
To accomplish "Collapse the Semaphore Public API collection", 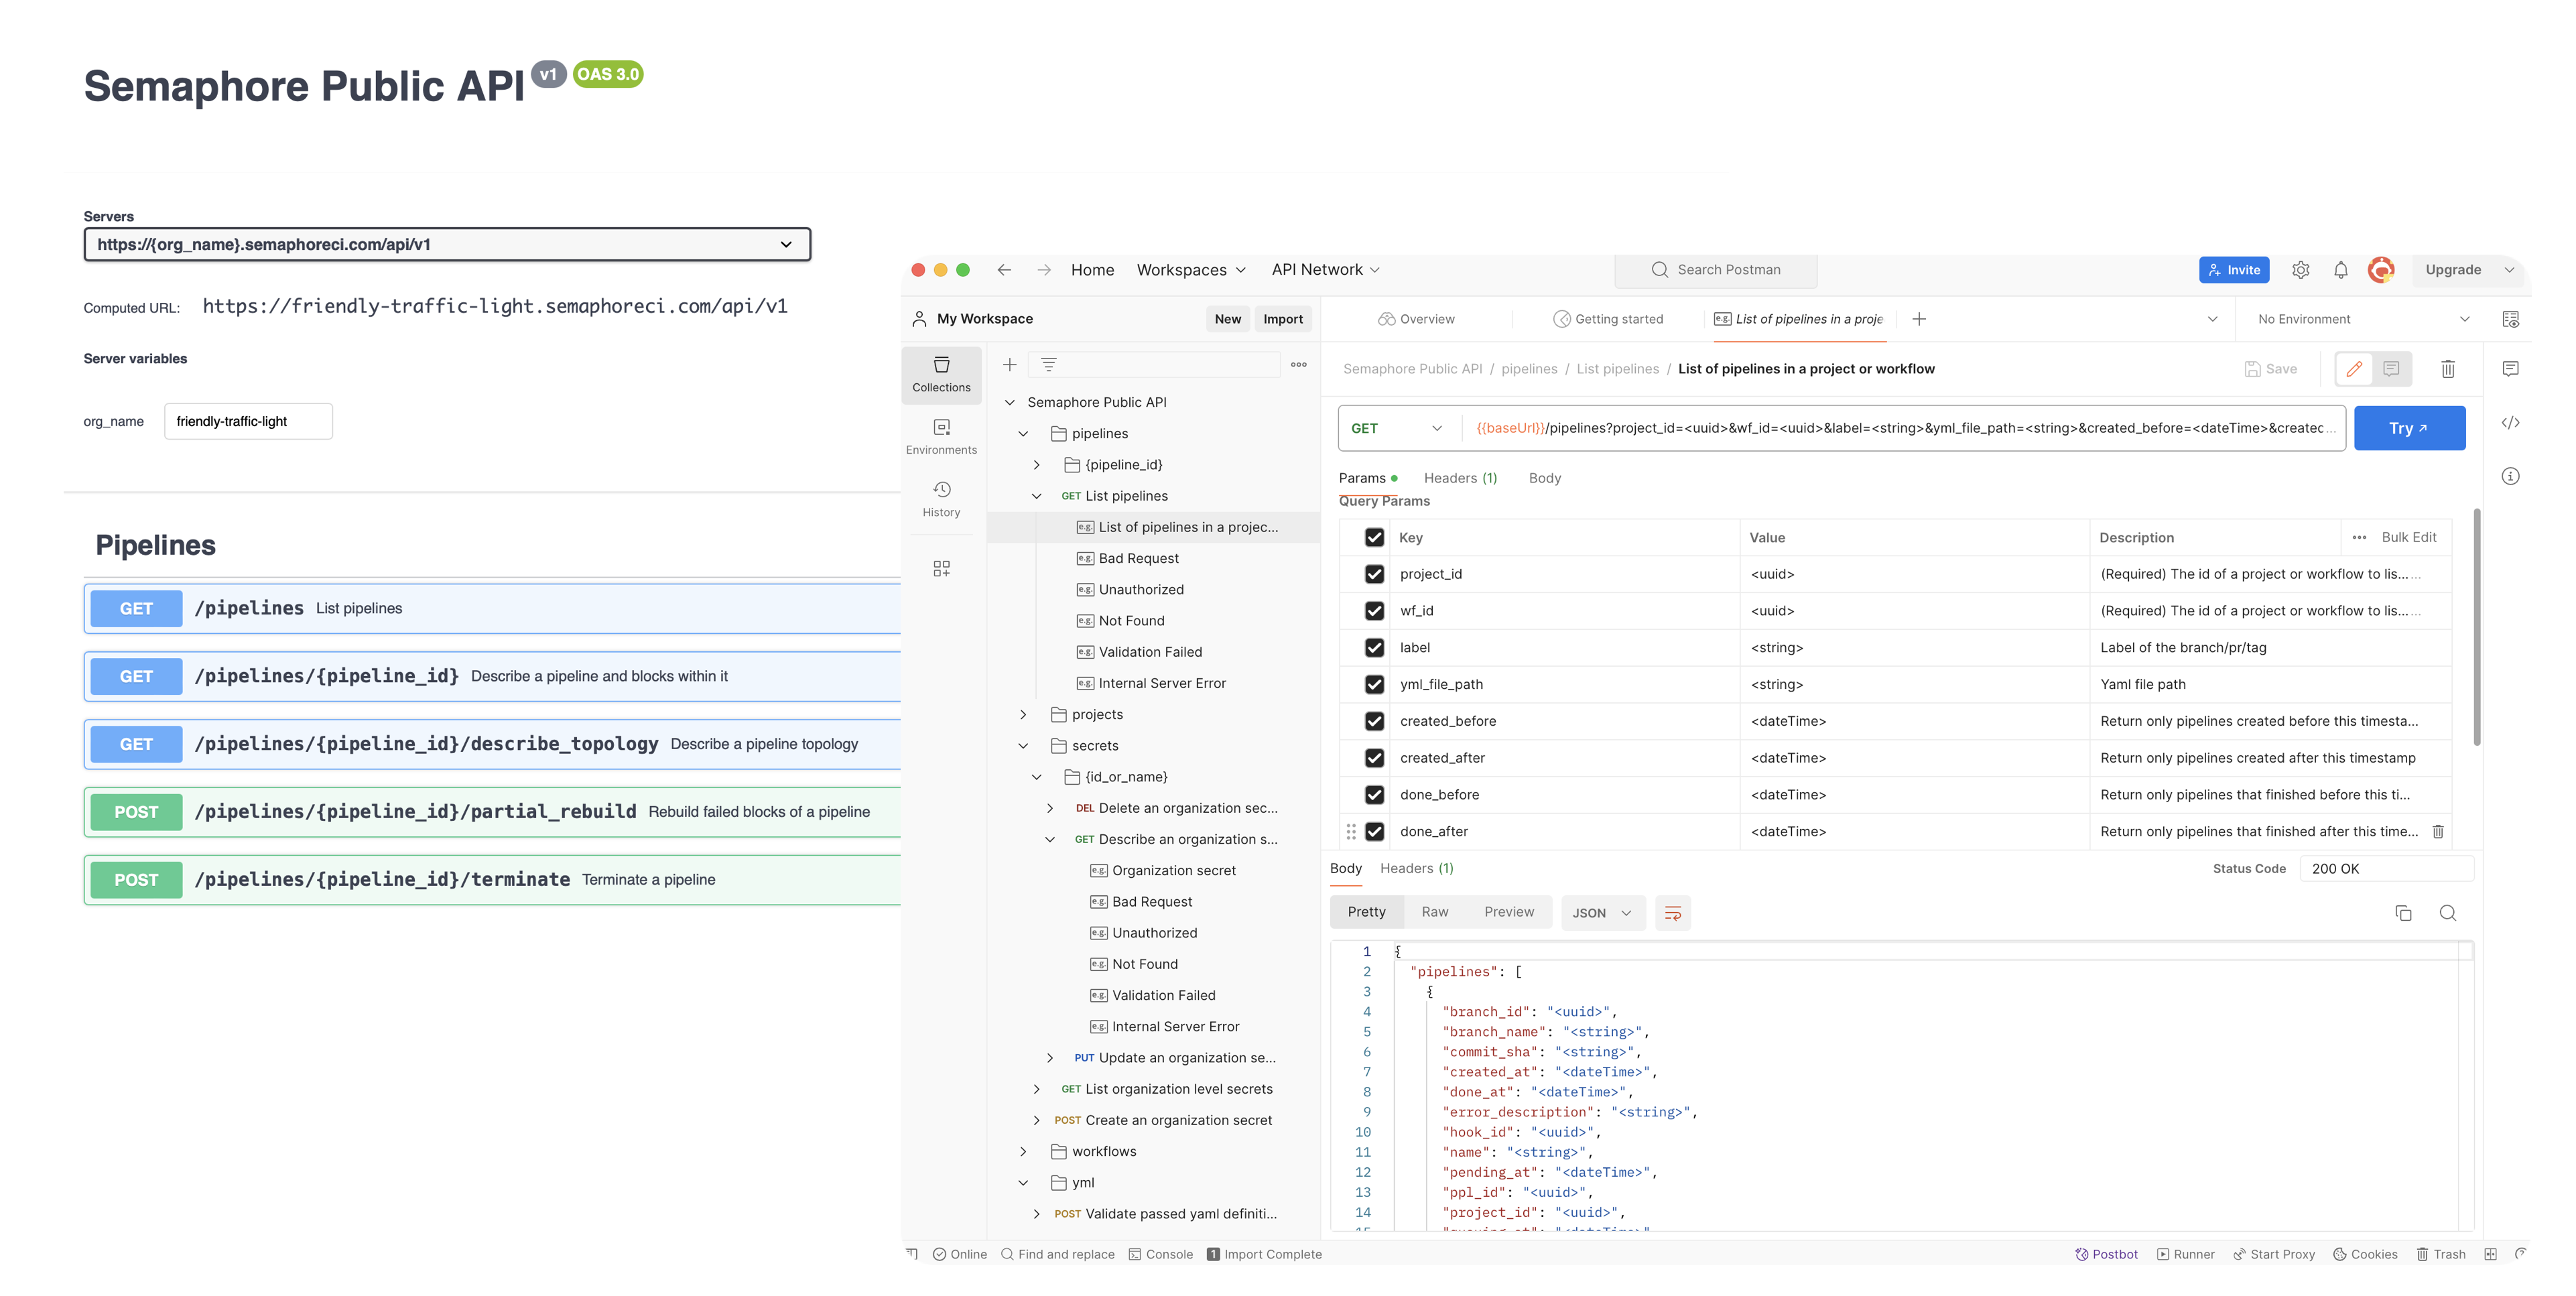I will pos(1009,402).
